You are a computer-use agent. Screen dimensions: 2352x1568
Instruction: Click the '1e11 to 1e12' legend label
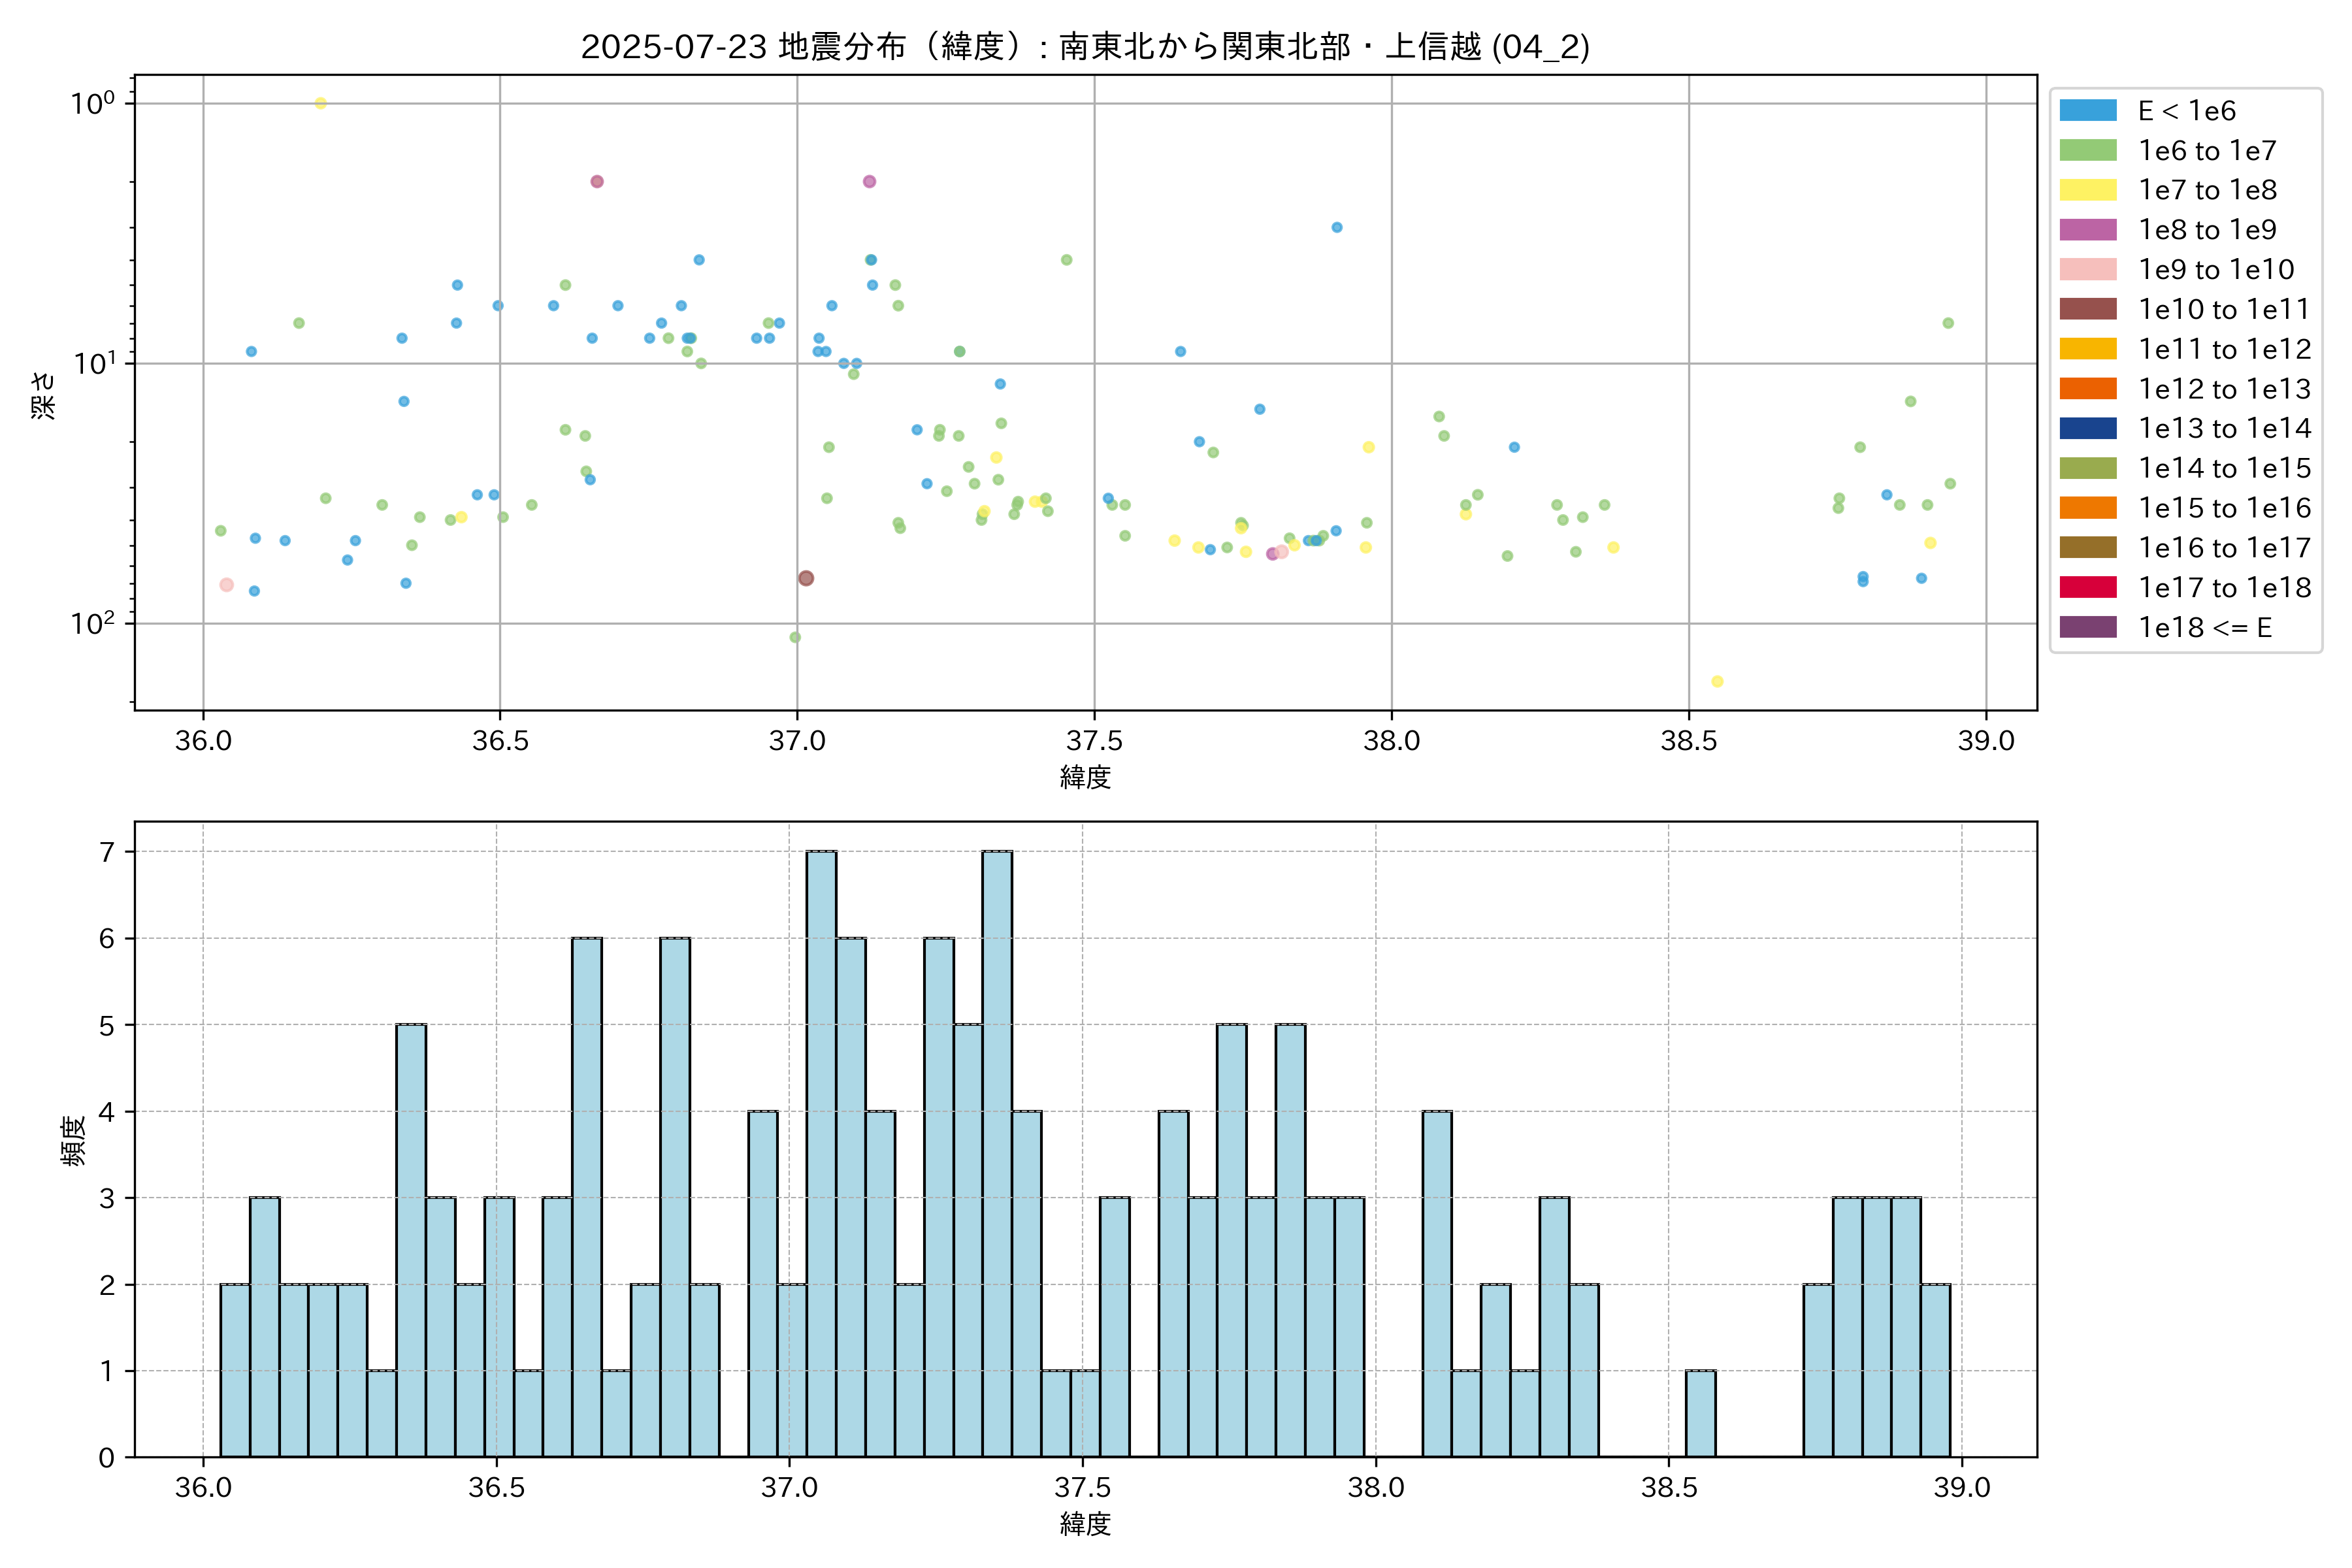coord(2224,349)
